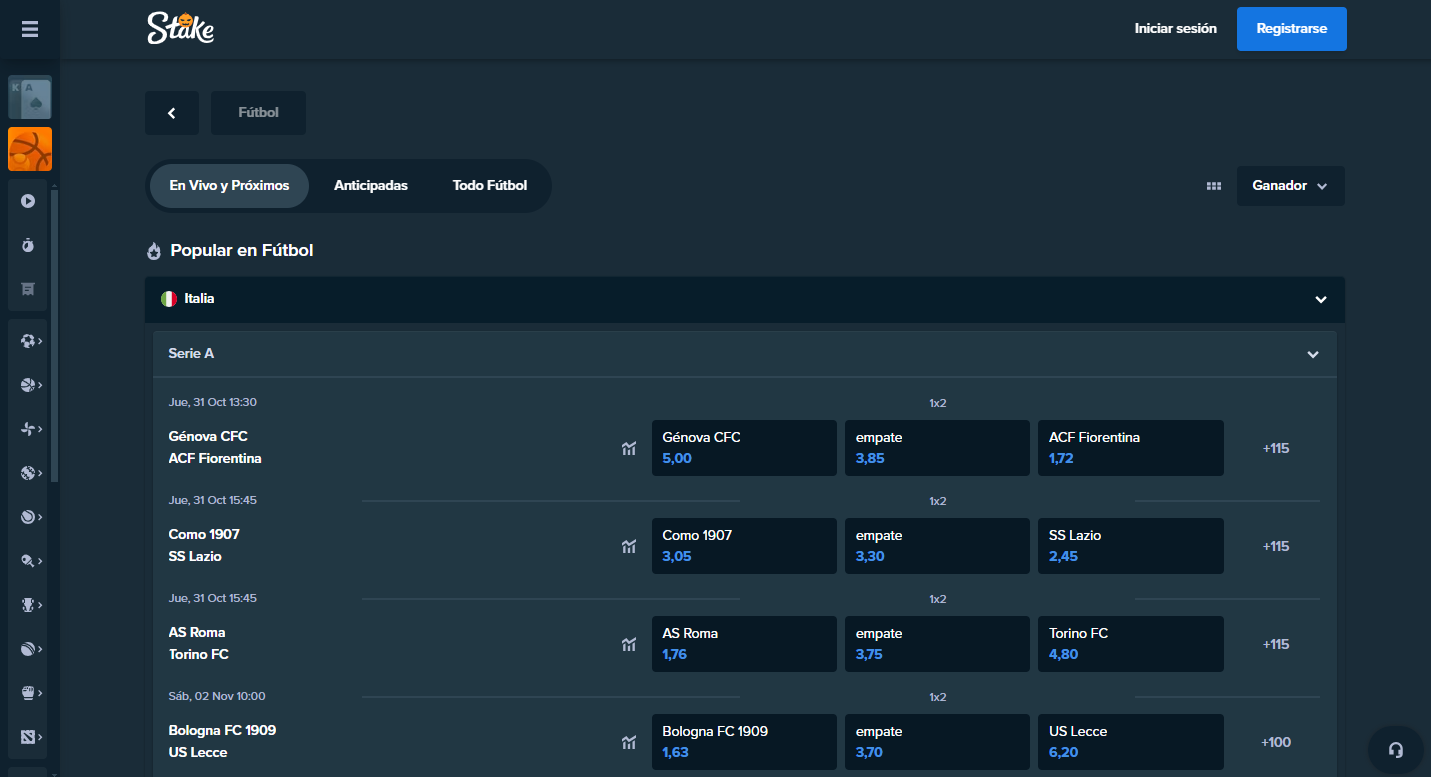This screenshot has width=1431, height=777.
Task: Open the hamburger menu in the sidebar
Action: 30,29
